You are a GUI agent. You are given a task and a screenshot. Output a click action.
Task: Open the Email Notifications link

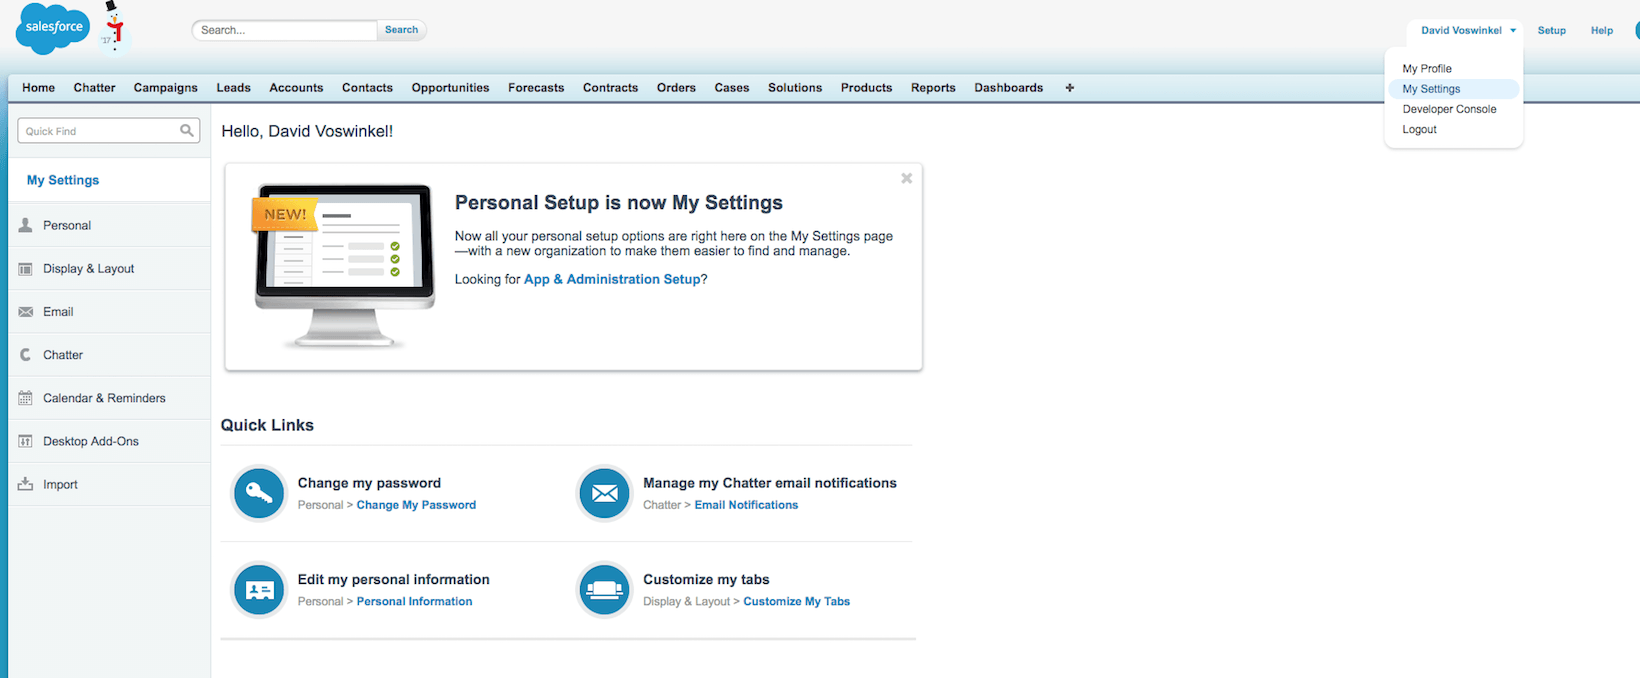point(746,506)
